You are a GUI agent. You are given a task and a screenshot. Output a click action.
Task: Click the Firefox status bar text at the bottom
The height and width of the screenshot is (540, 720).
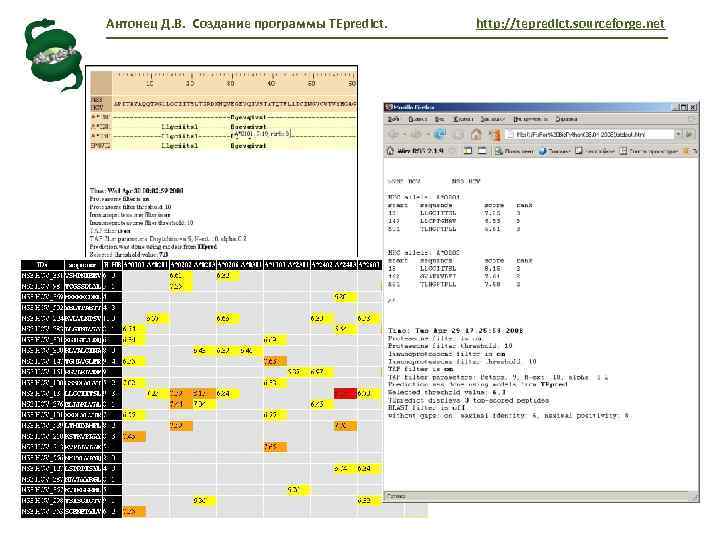point(396,496)
